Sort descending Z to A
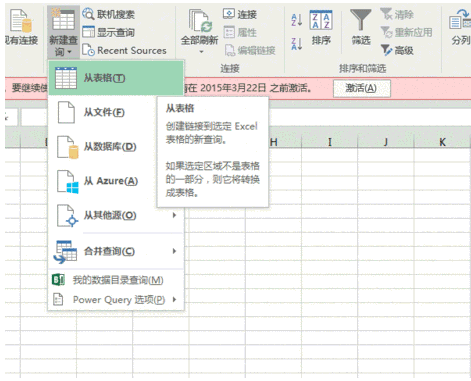 click(296, 44)
